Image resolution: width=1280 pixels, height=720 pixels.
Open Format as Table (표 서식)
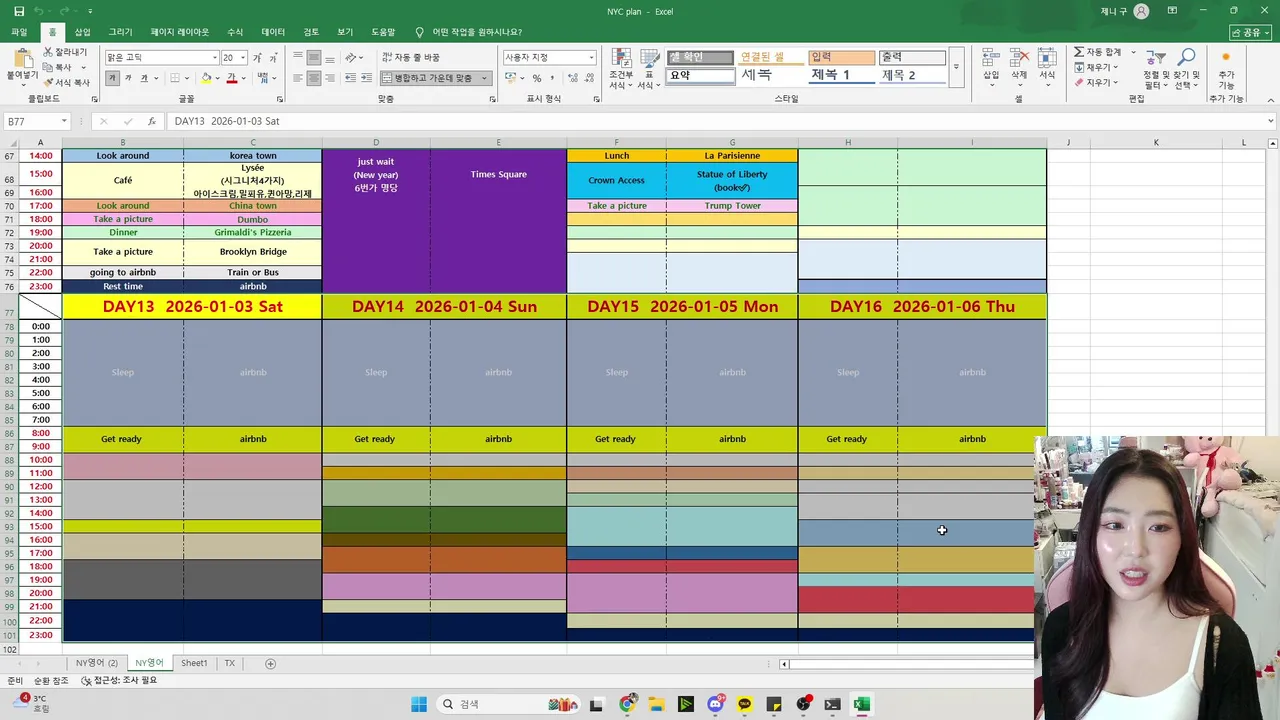[649, 69]
